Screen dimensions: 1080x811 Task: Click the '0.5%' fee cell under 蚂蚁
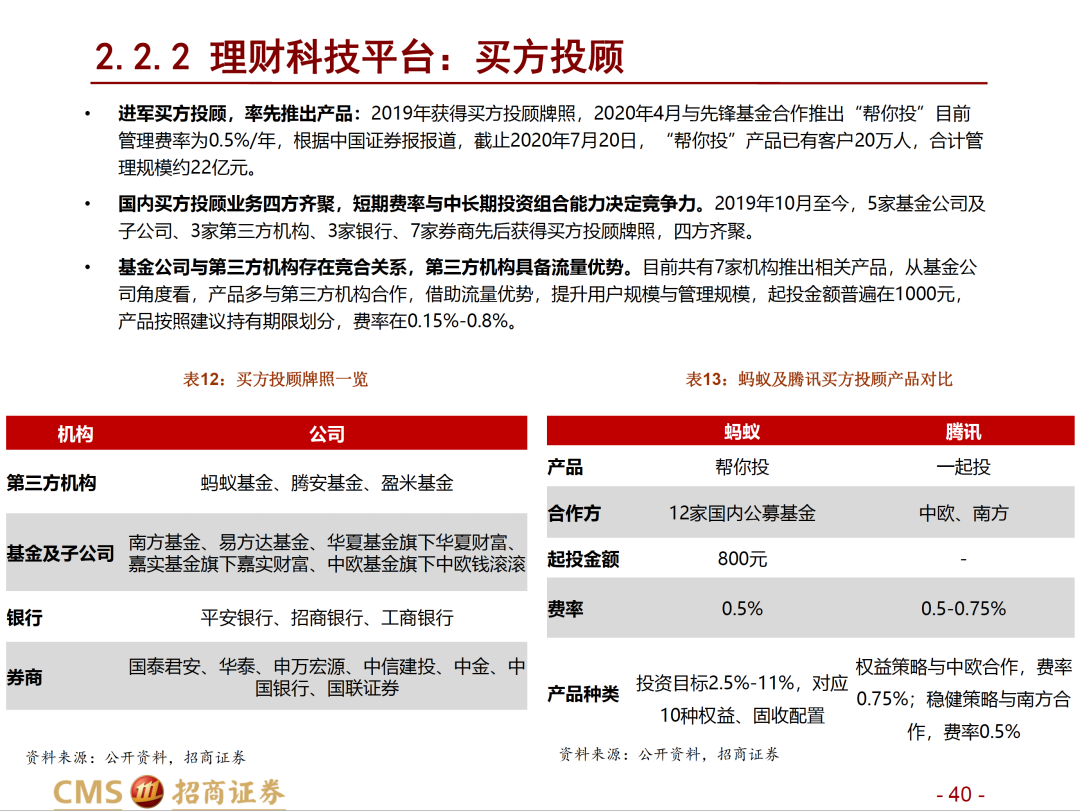[742, 609]
